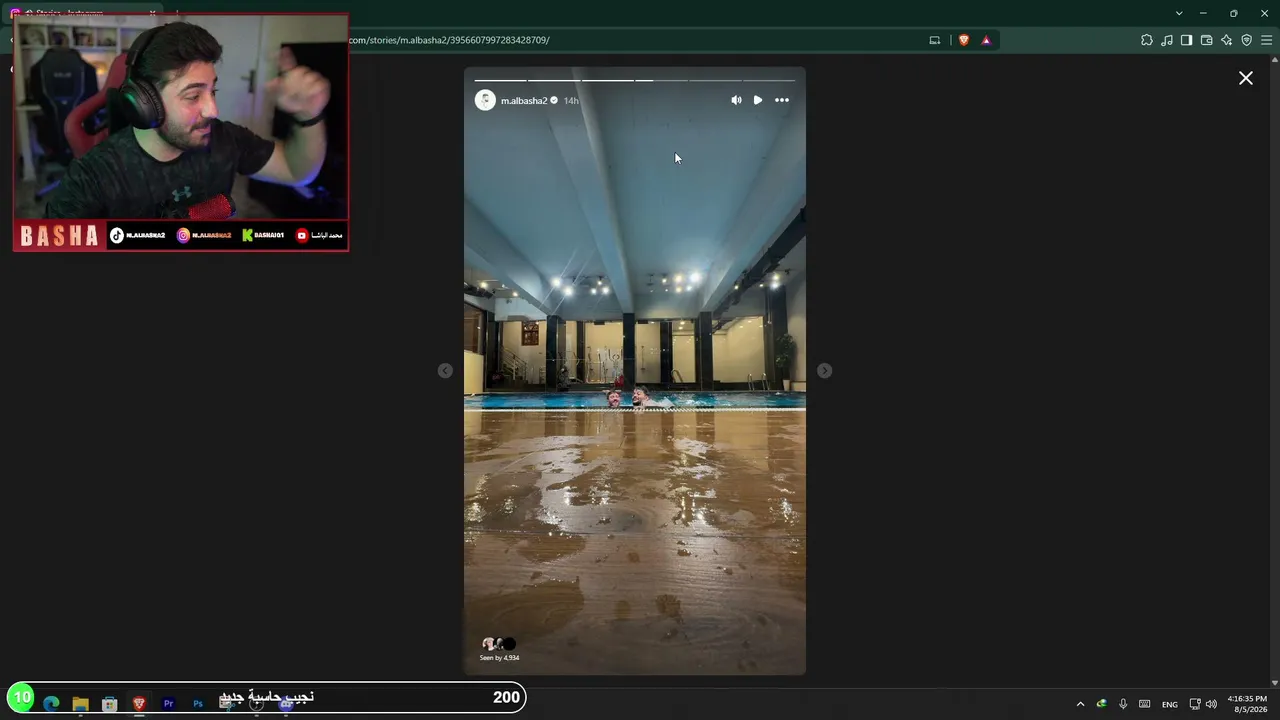Open the m.albasha2 profile link in story header
This screenshot has height=720, width=1280.
[524, 101]
